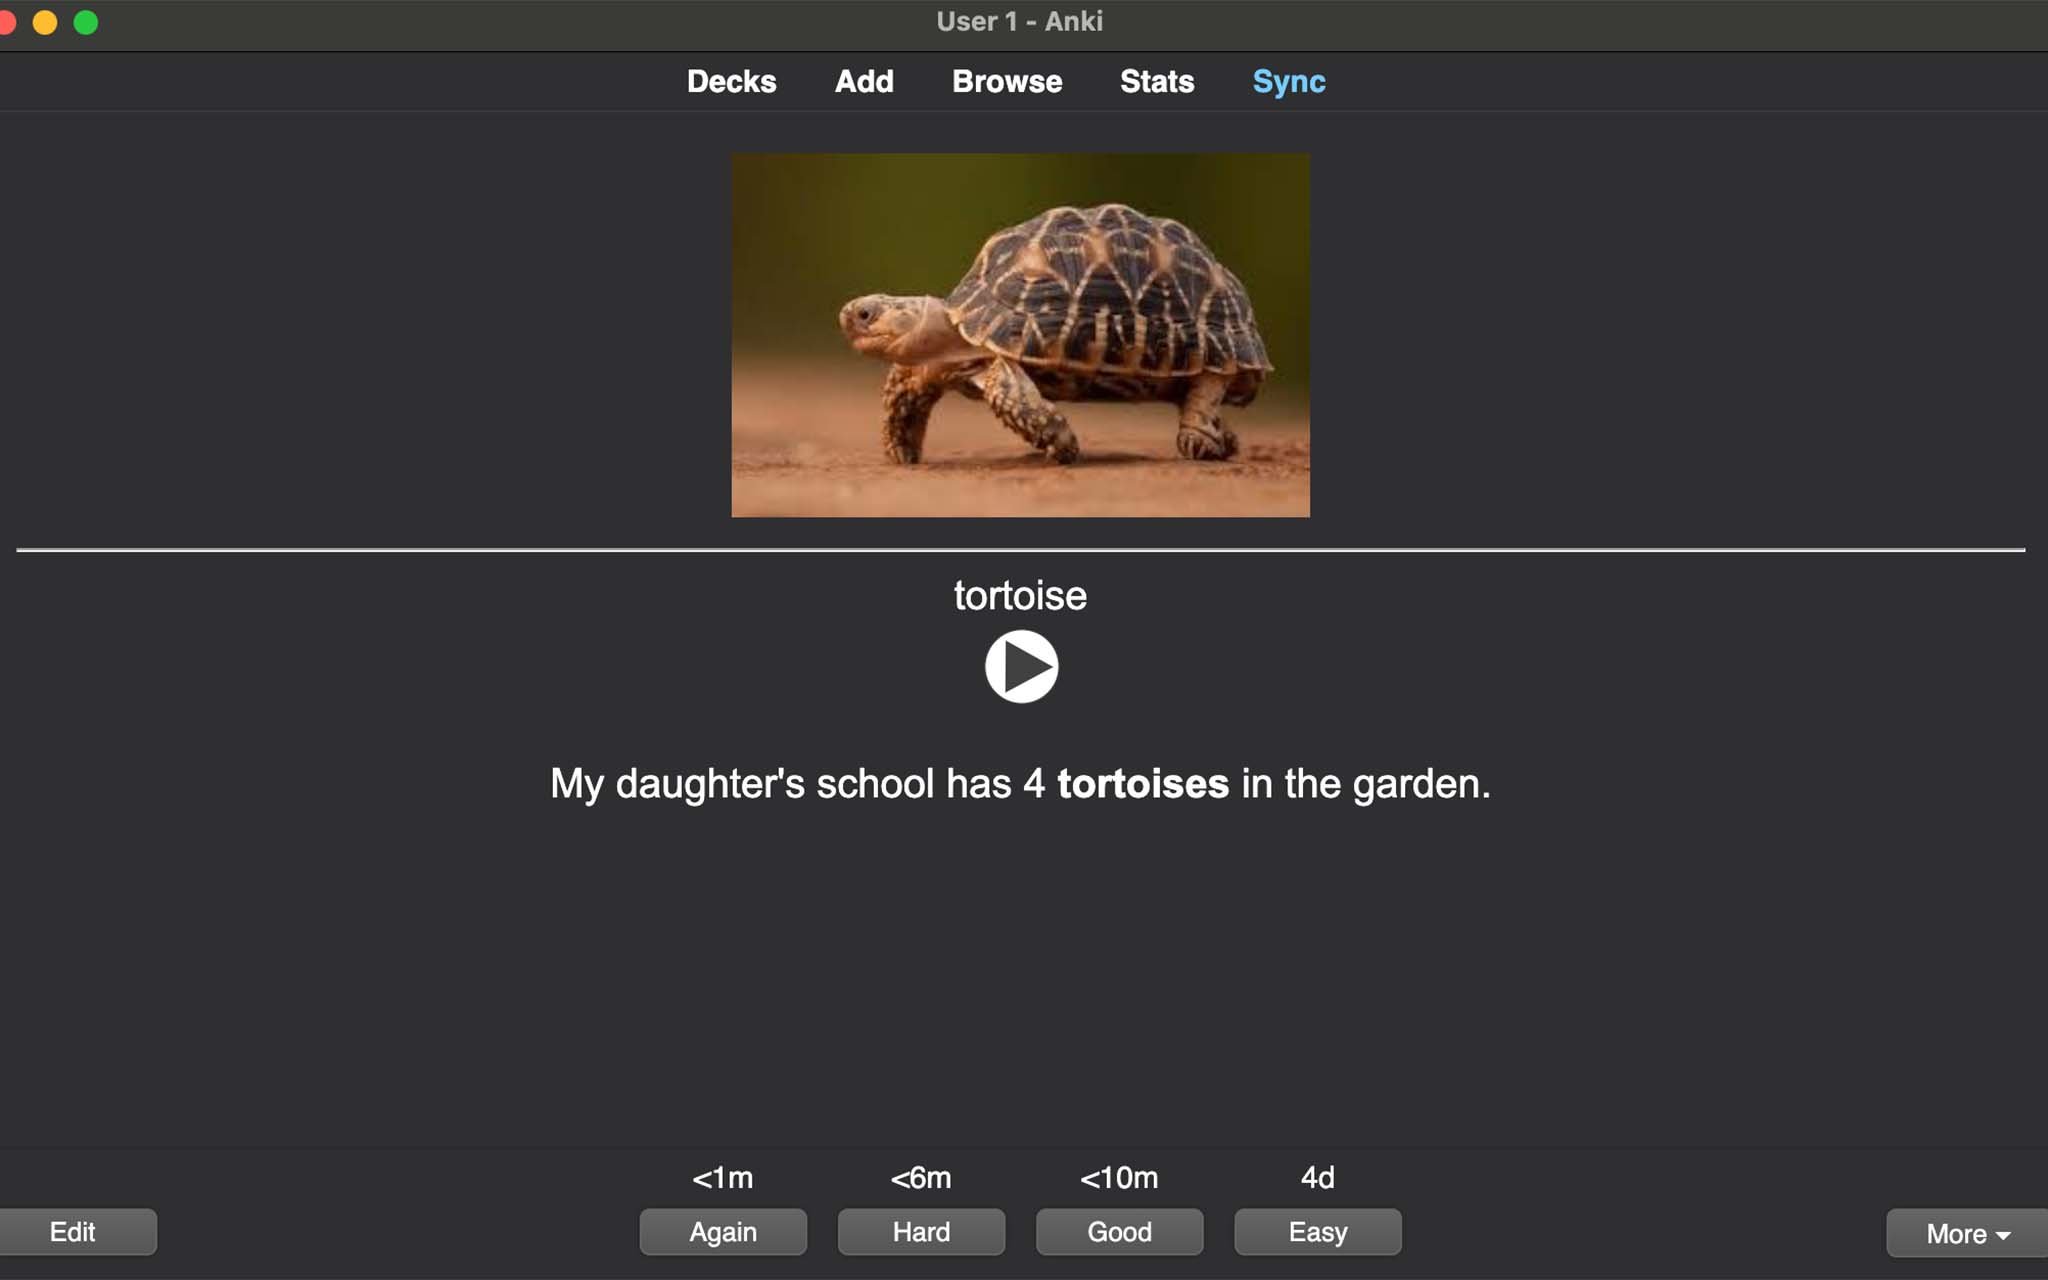Open the Browse card browser

1006,81
